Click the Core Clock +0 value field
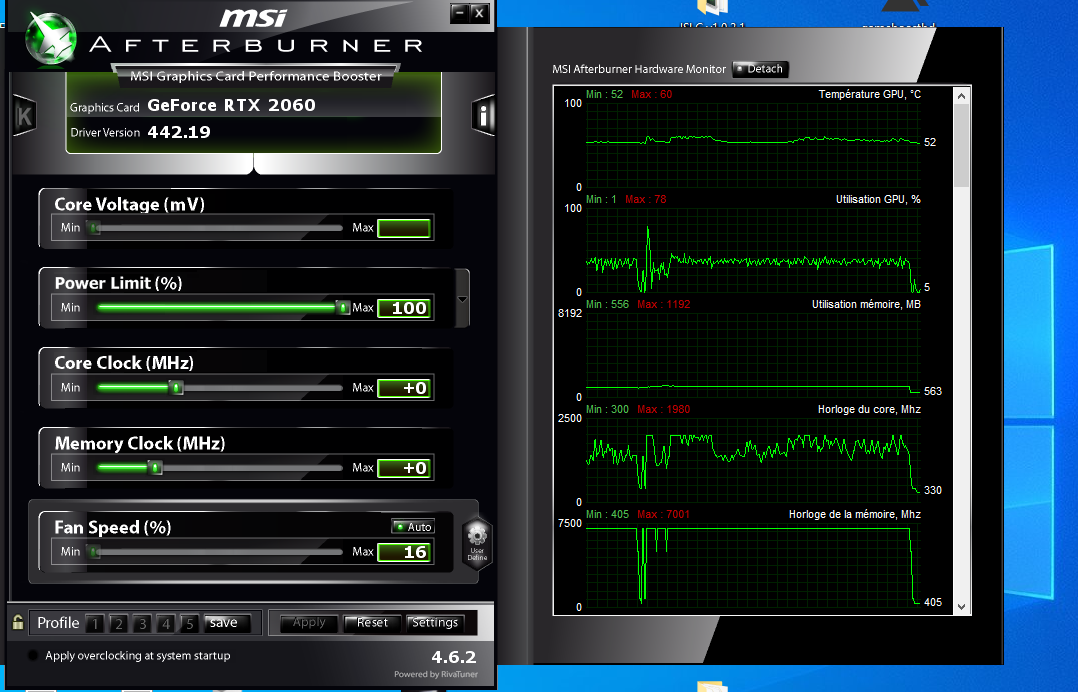This screenshot has width=1078, height=692. [404, 388]
